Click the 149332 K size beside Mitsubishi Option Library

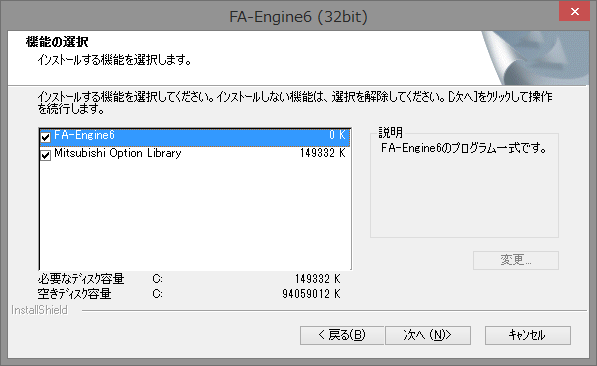pos(322,153)
